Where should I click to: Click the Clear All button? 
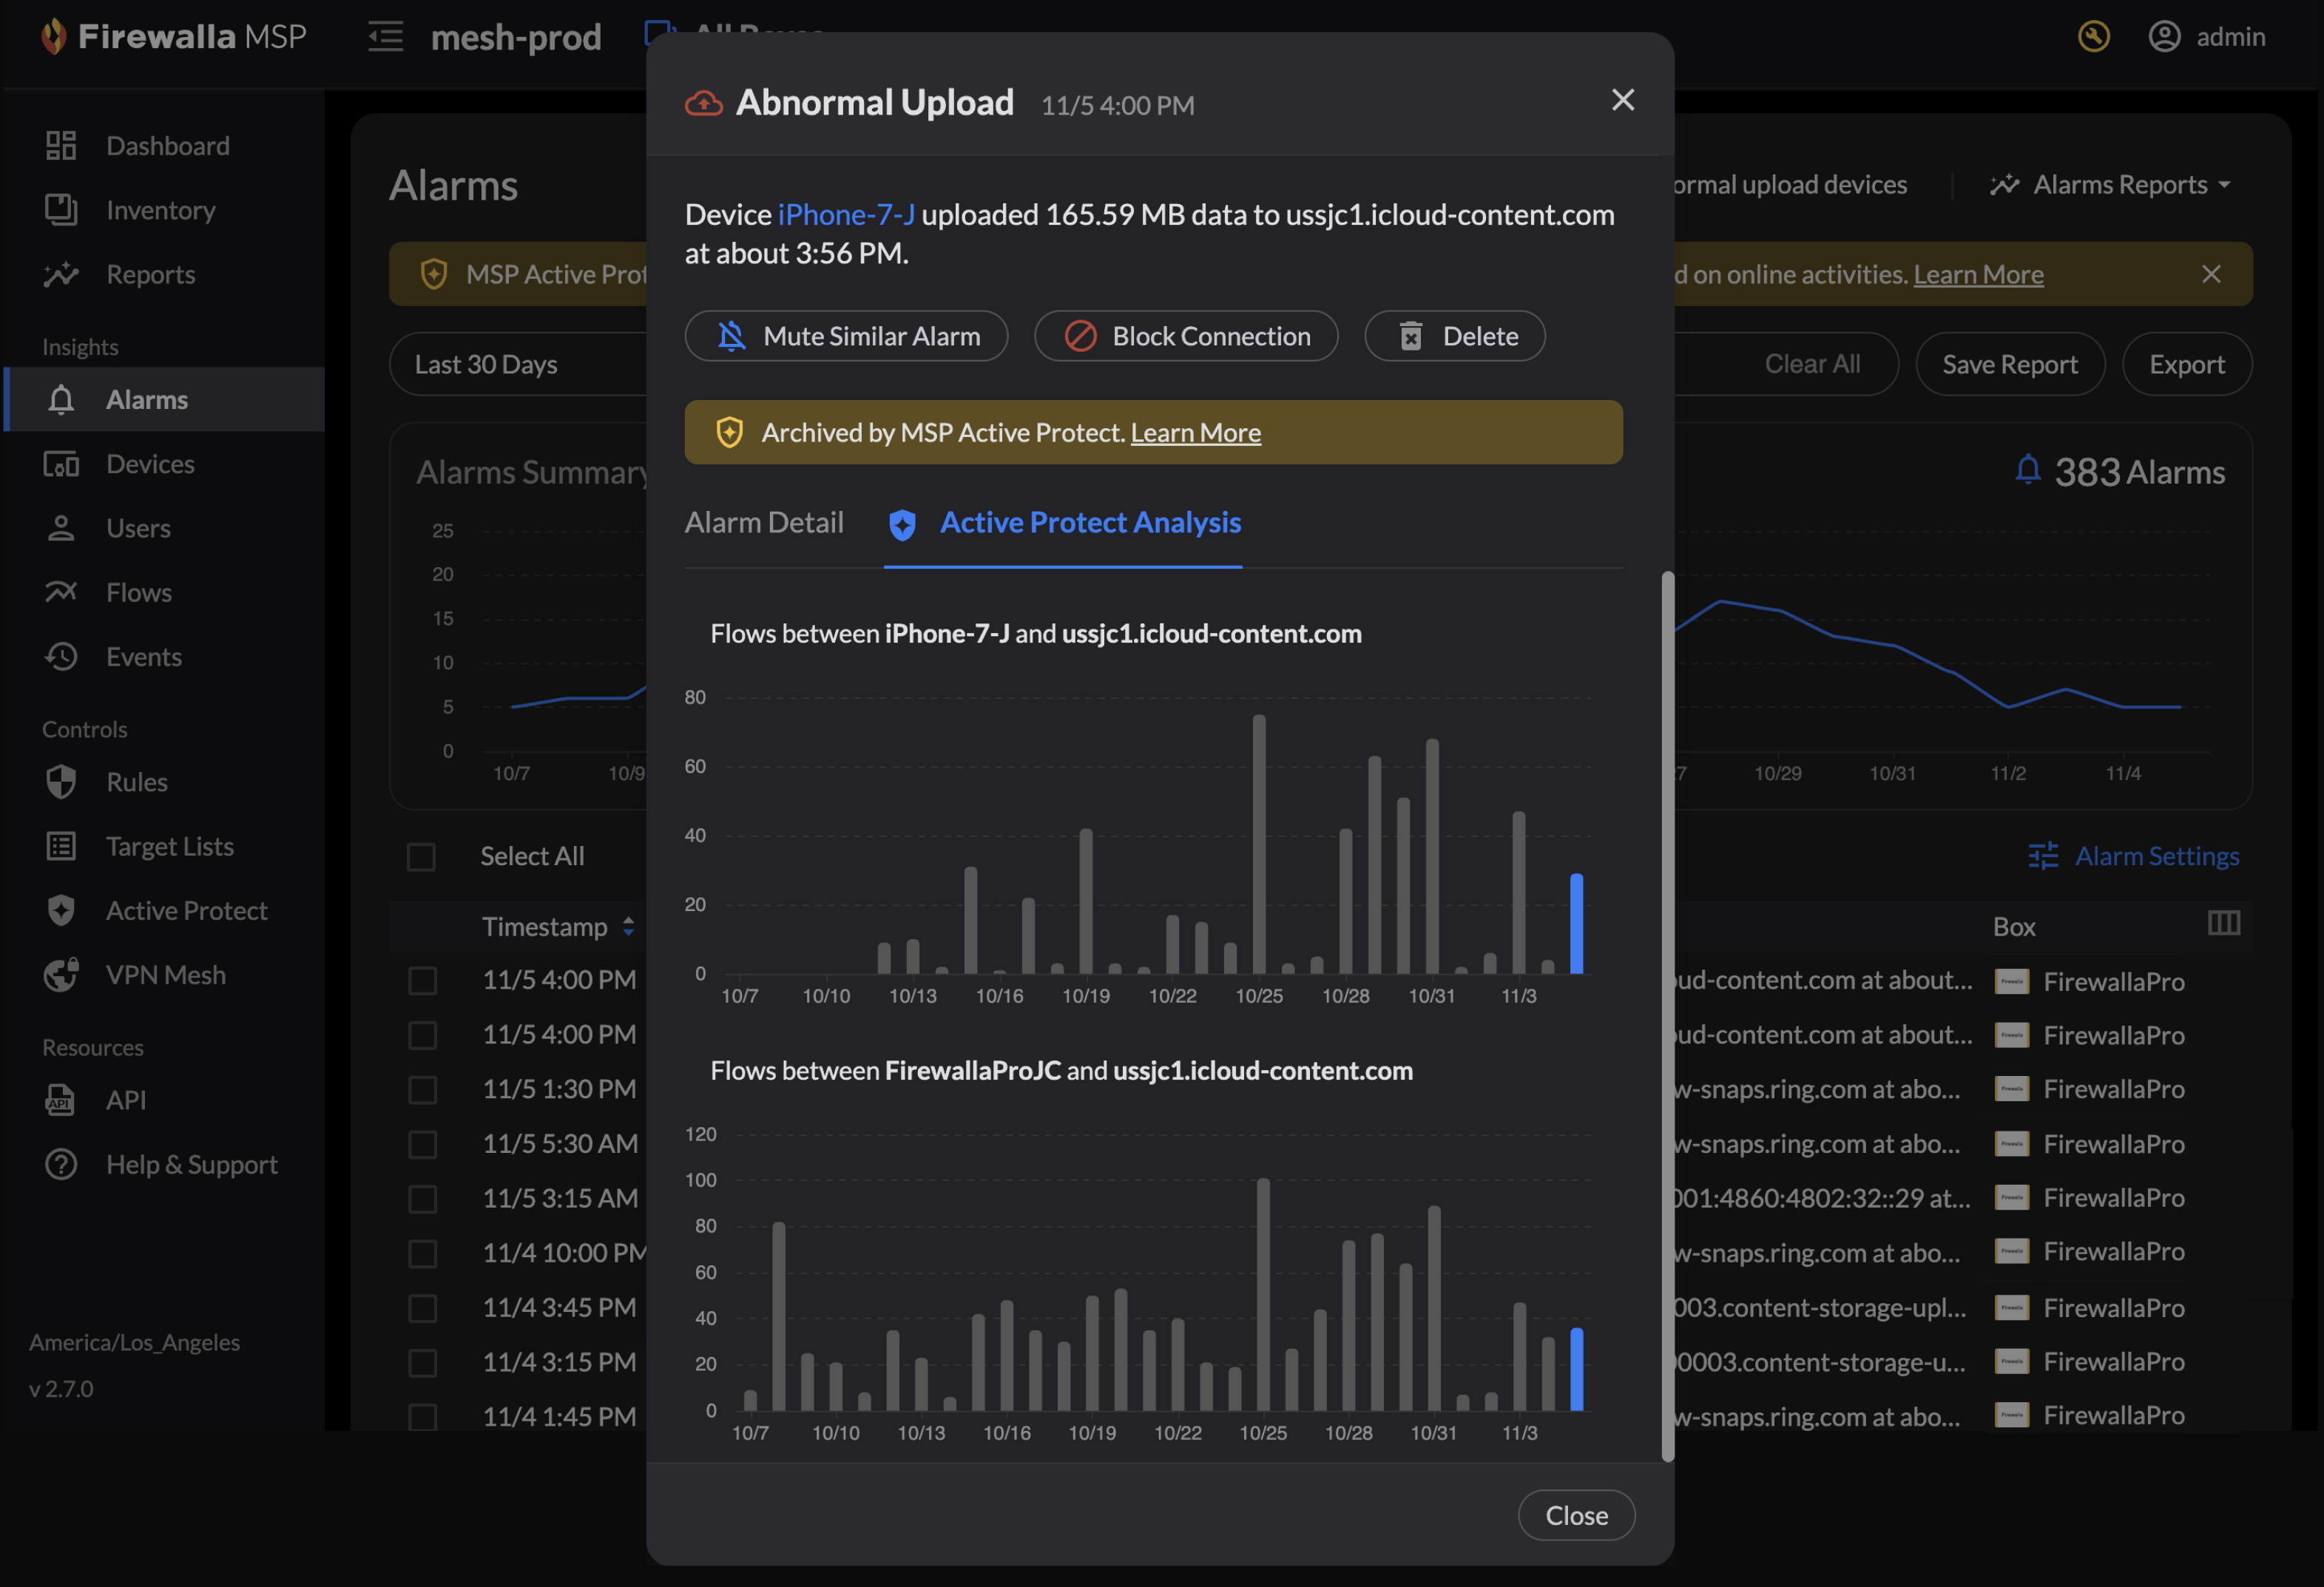1812,364
